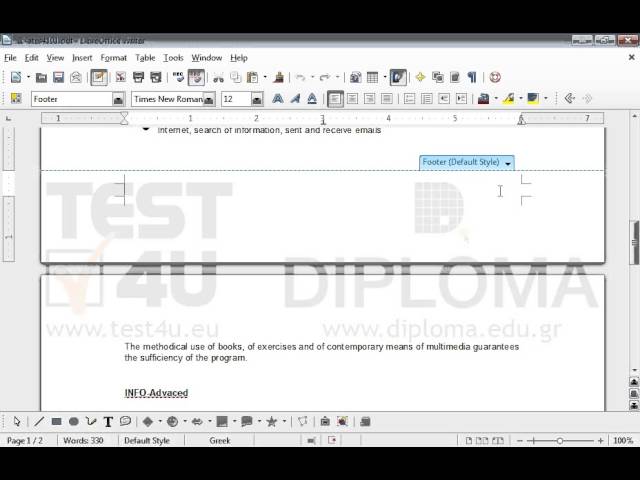Toggle Justified alignment
The height and width of the screenshot is (480, 640).
(387, 99)
